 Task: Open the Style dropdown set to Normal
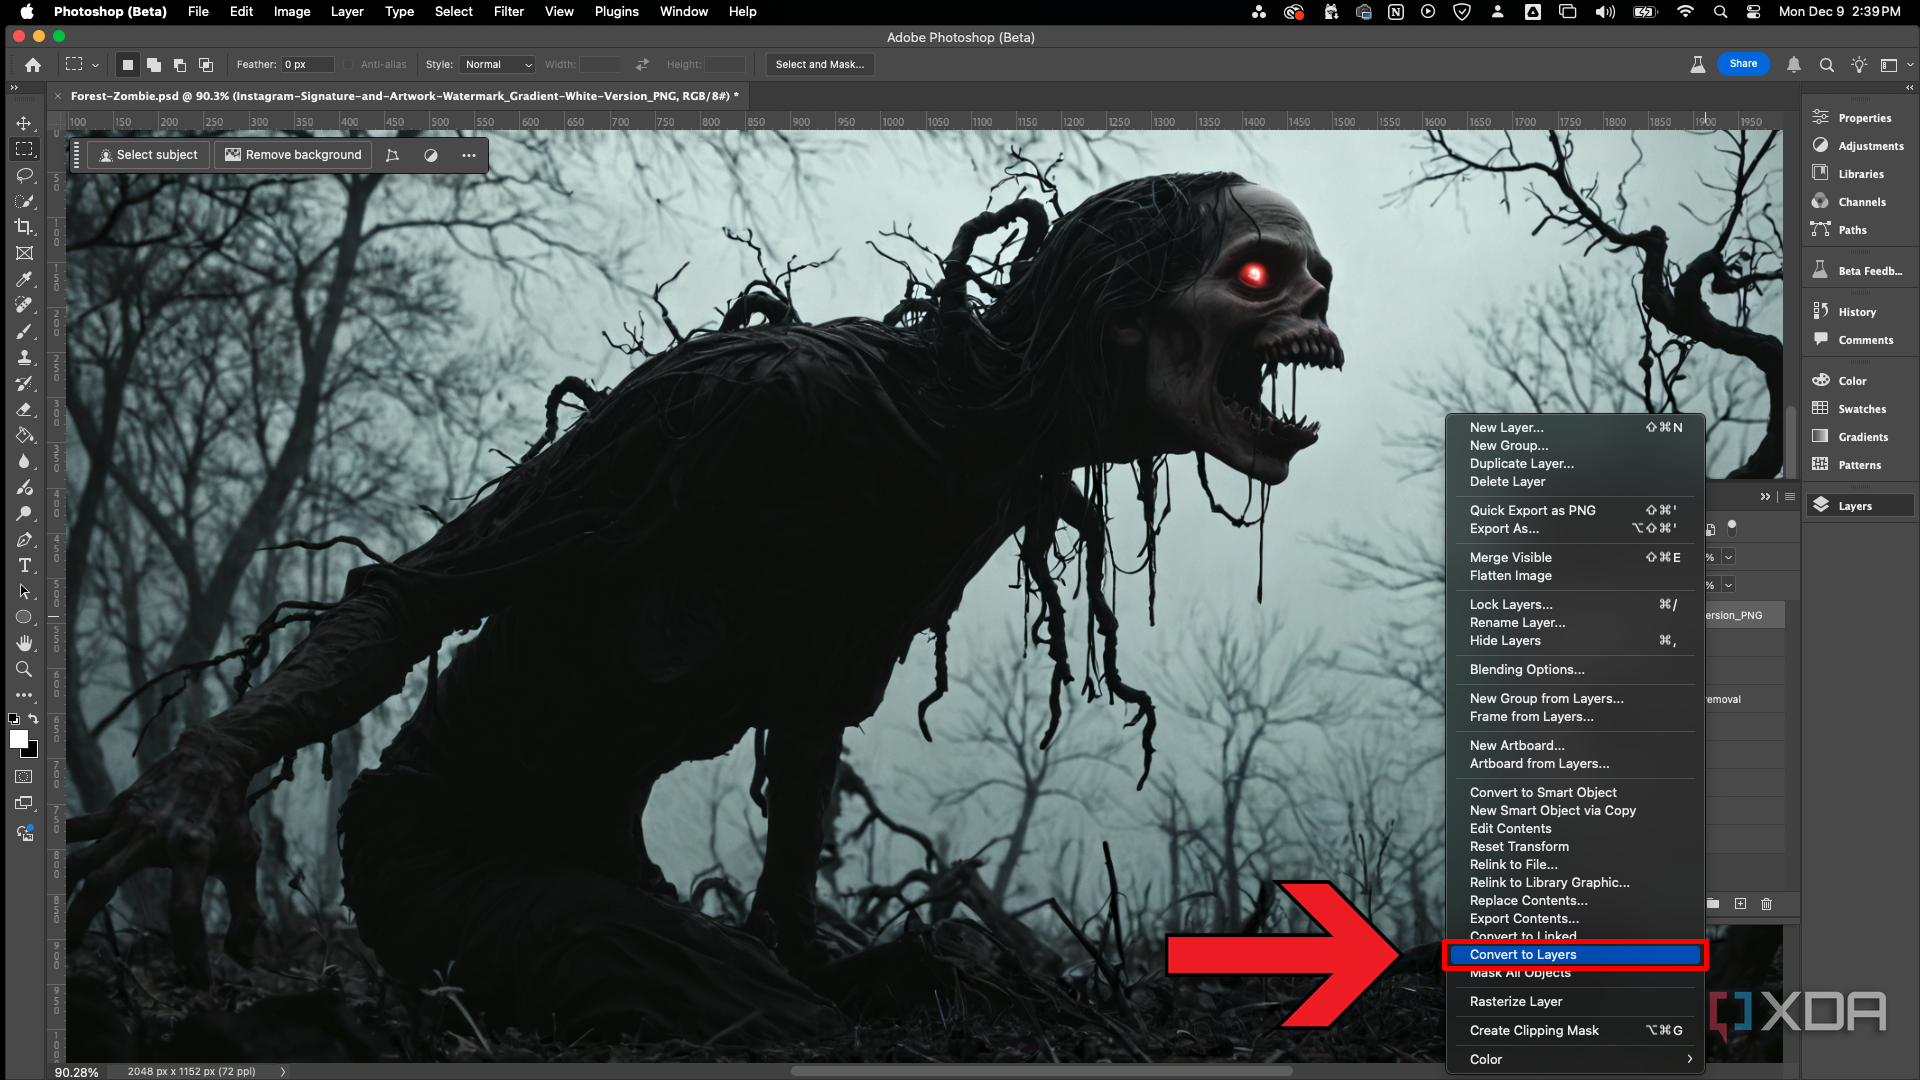pyautogui.click(x=498, y=65)
